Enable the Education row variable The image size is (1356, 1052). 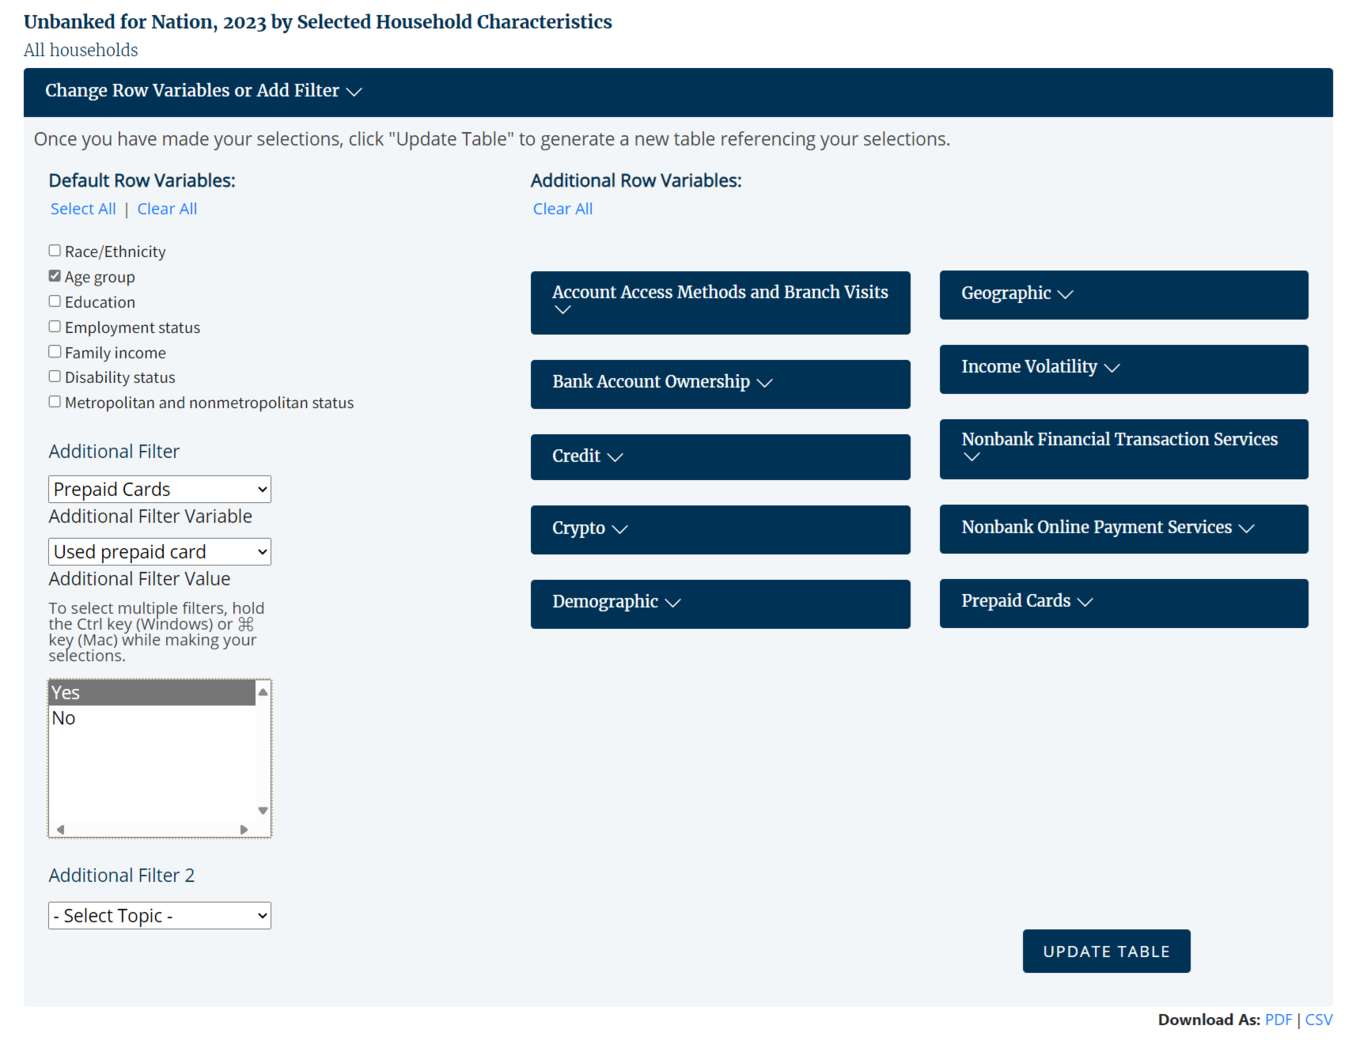(x=55, y=301)
